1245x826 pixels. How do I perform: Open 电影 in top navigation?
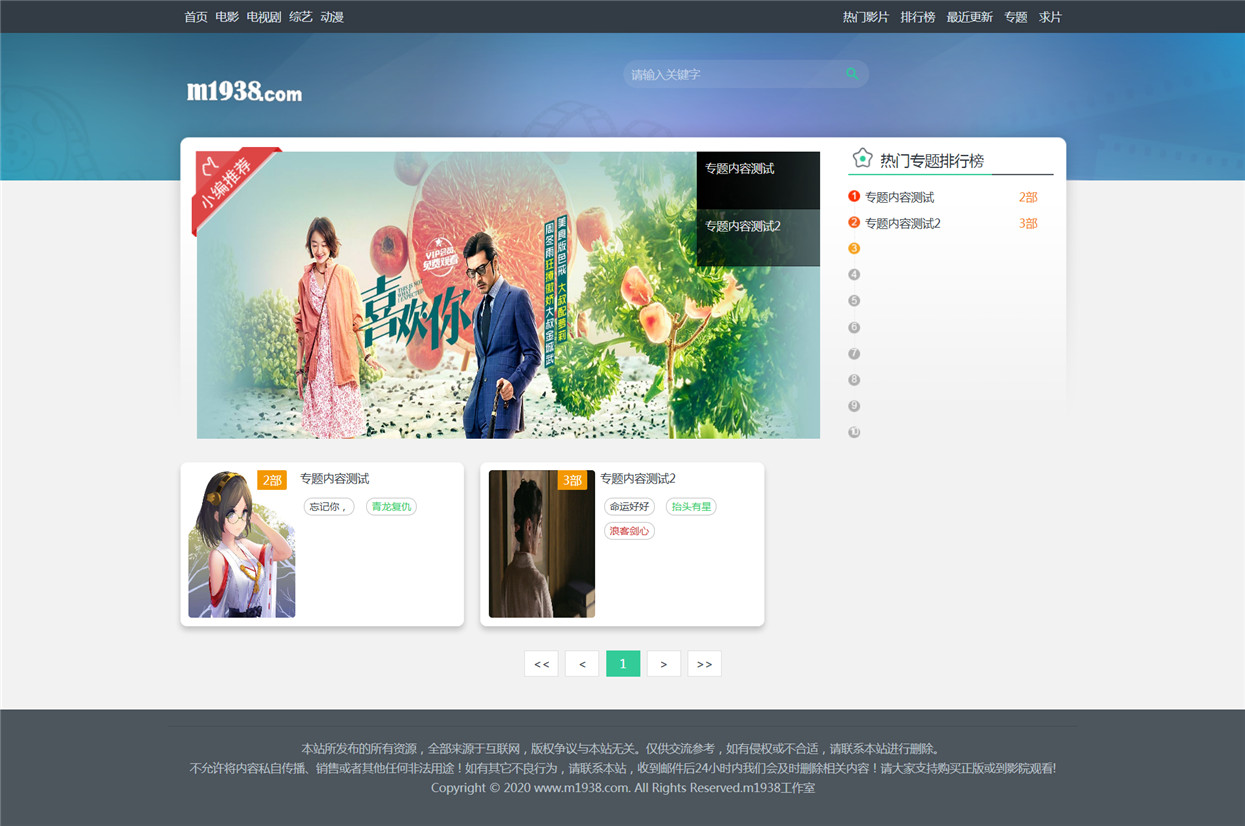click(227, 17)
